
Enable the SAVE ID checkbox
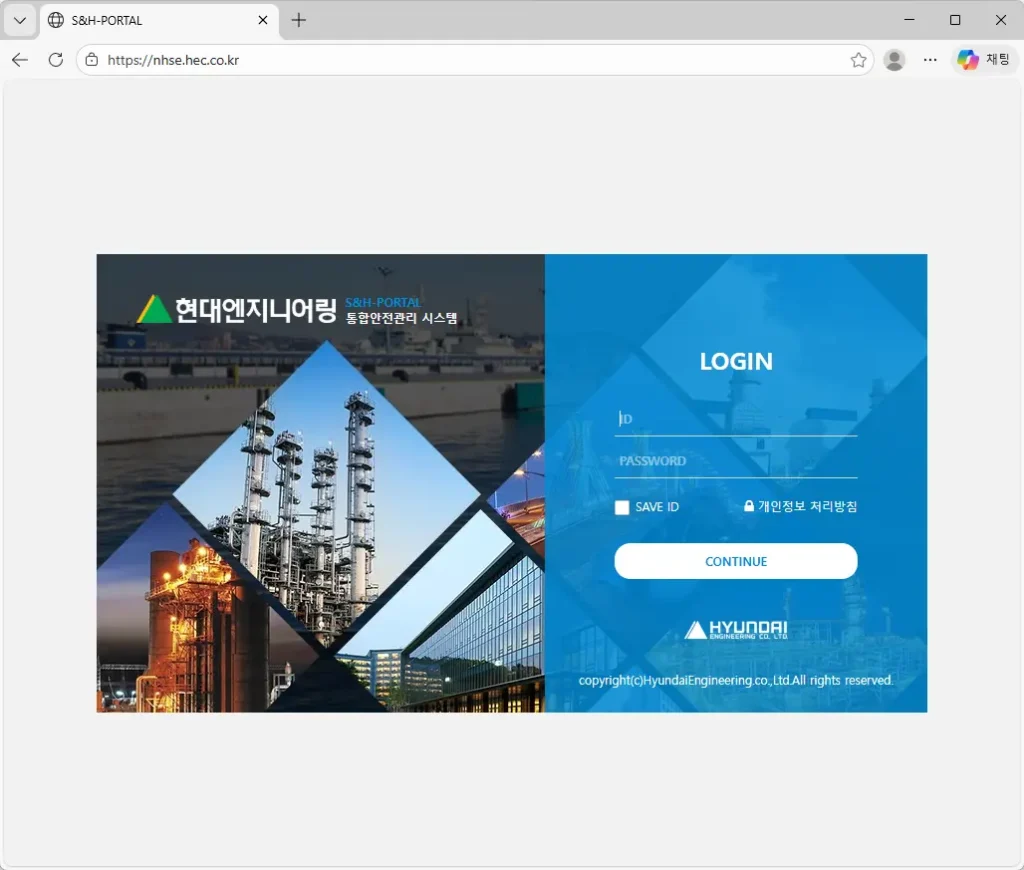tap(622, 508)
